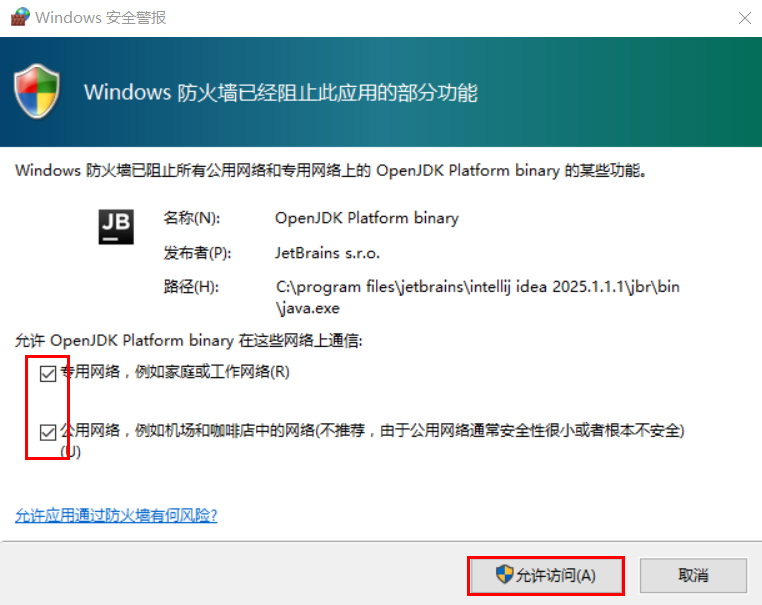This screenshot has width=762, height=605.
Task: Click the 路径(H) field label
Action: click(191, 286)
